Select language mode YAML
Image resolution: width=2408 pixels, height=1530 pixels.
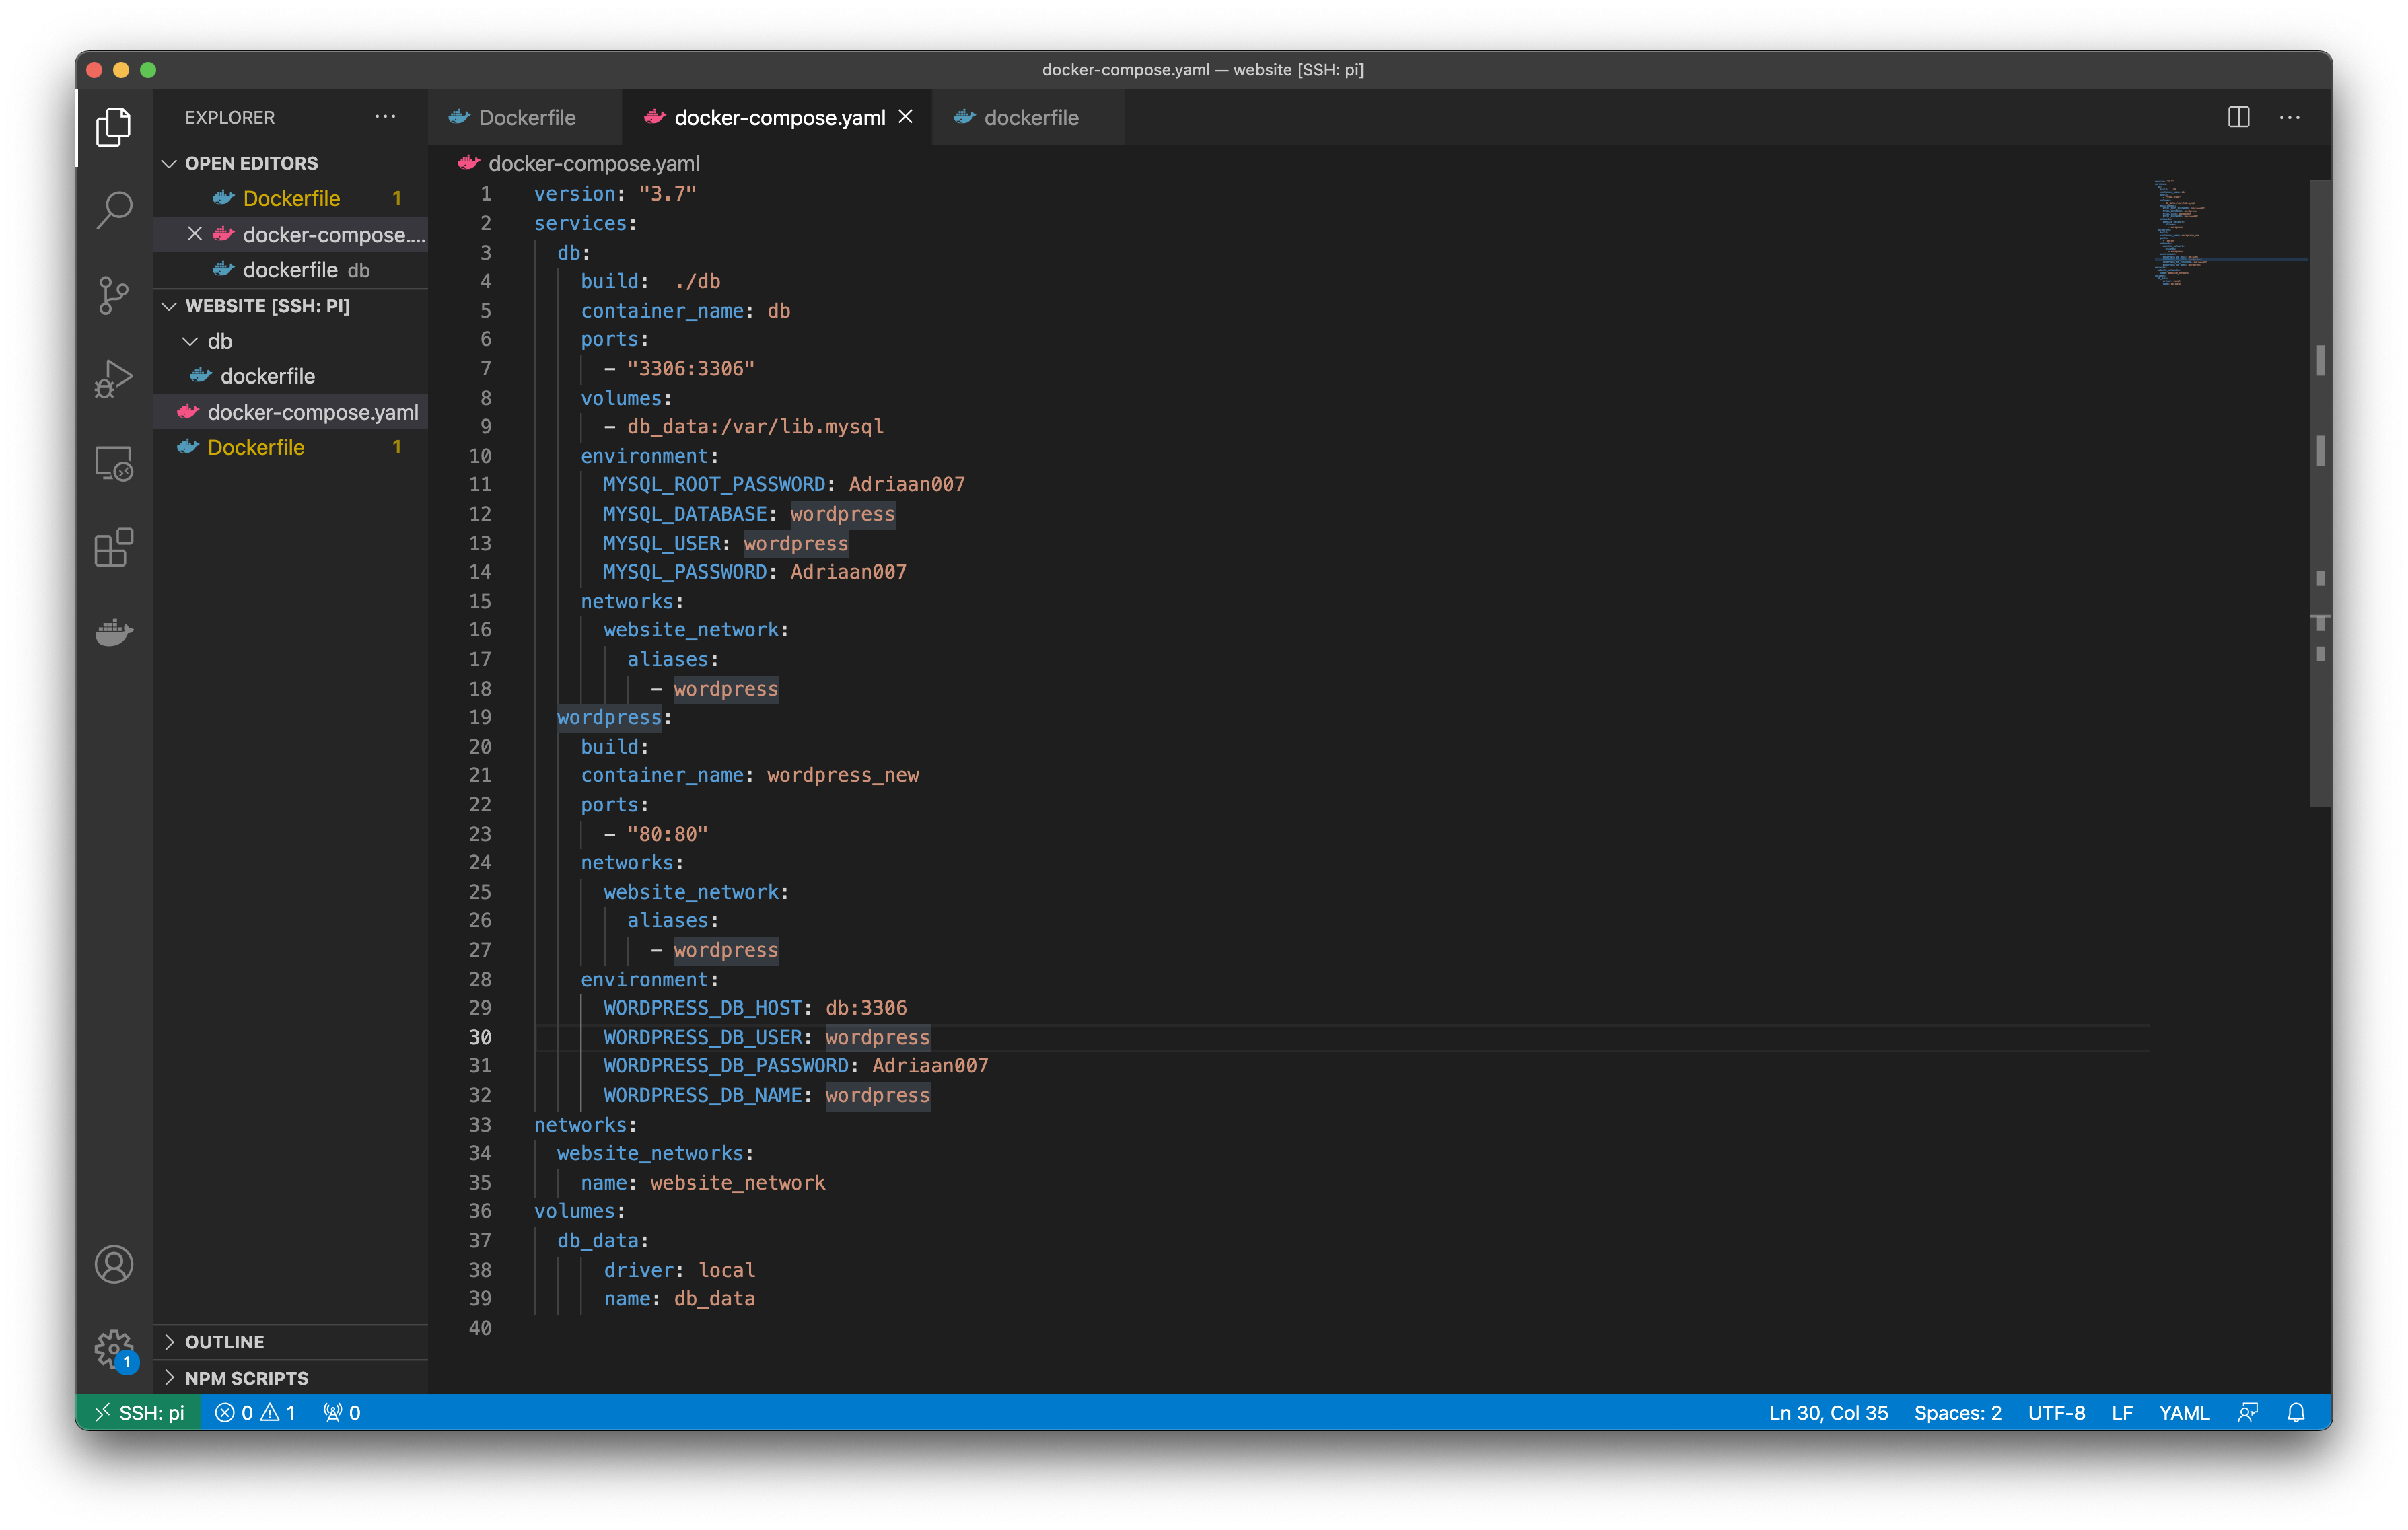pyautogui.click(x=2183, y=1412)
